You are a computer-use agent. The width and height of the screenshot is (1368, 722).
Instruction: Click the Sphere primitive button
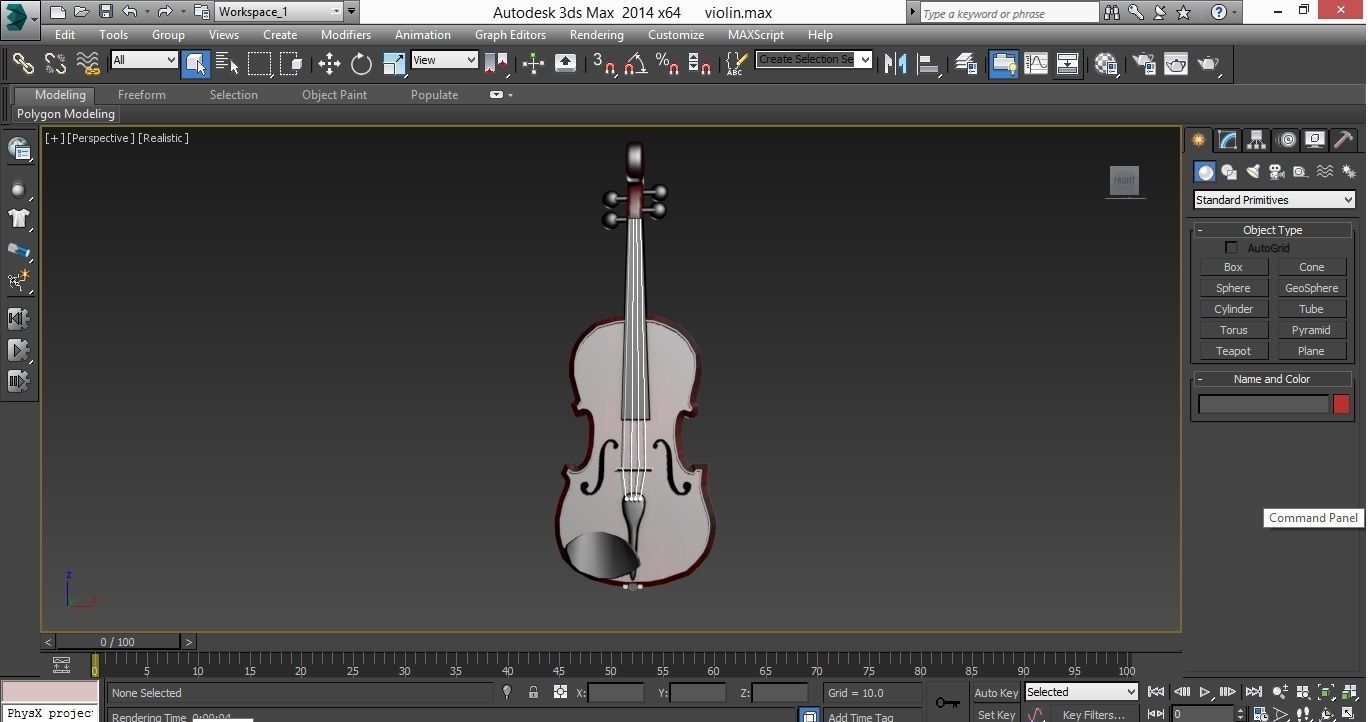click(x=1233, y=288)
